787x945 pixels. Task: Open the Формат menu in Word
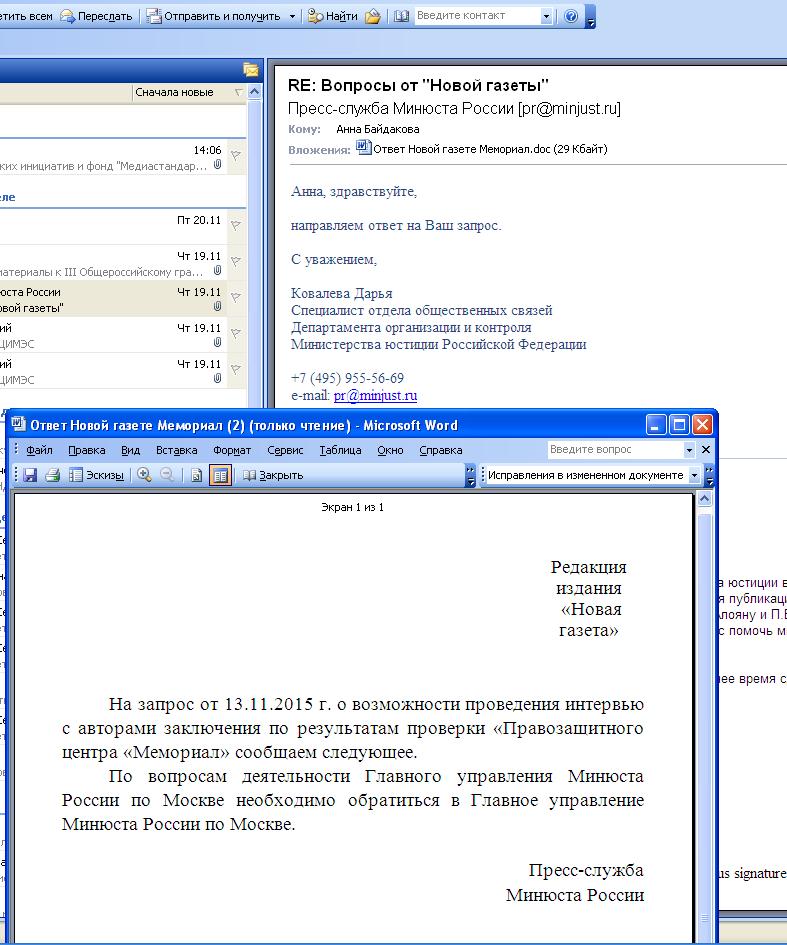pyautogui.click(x=232, y=450)
